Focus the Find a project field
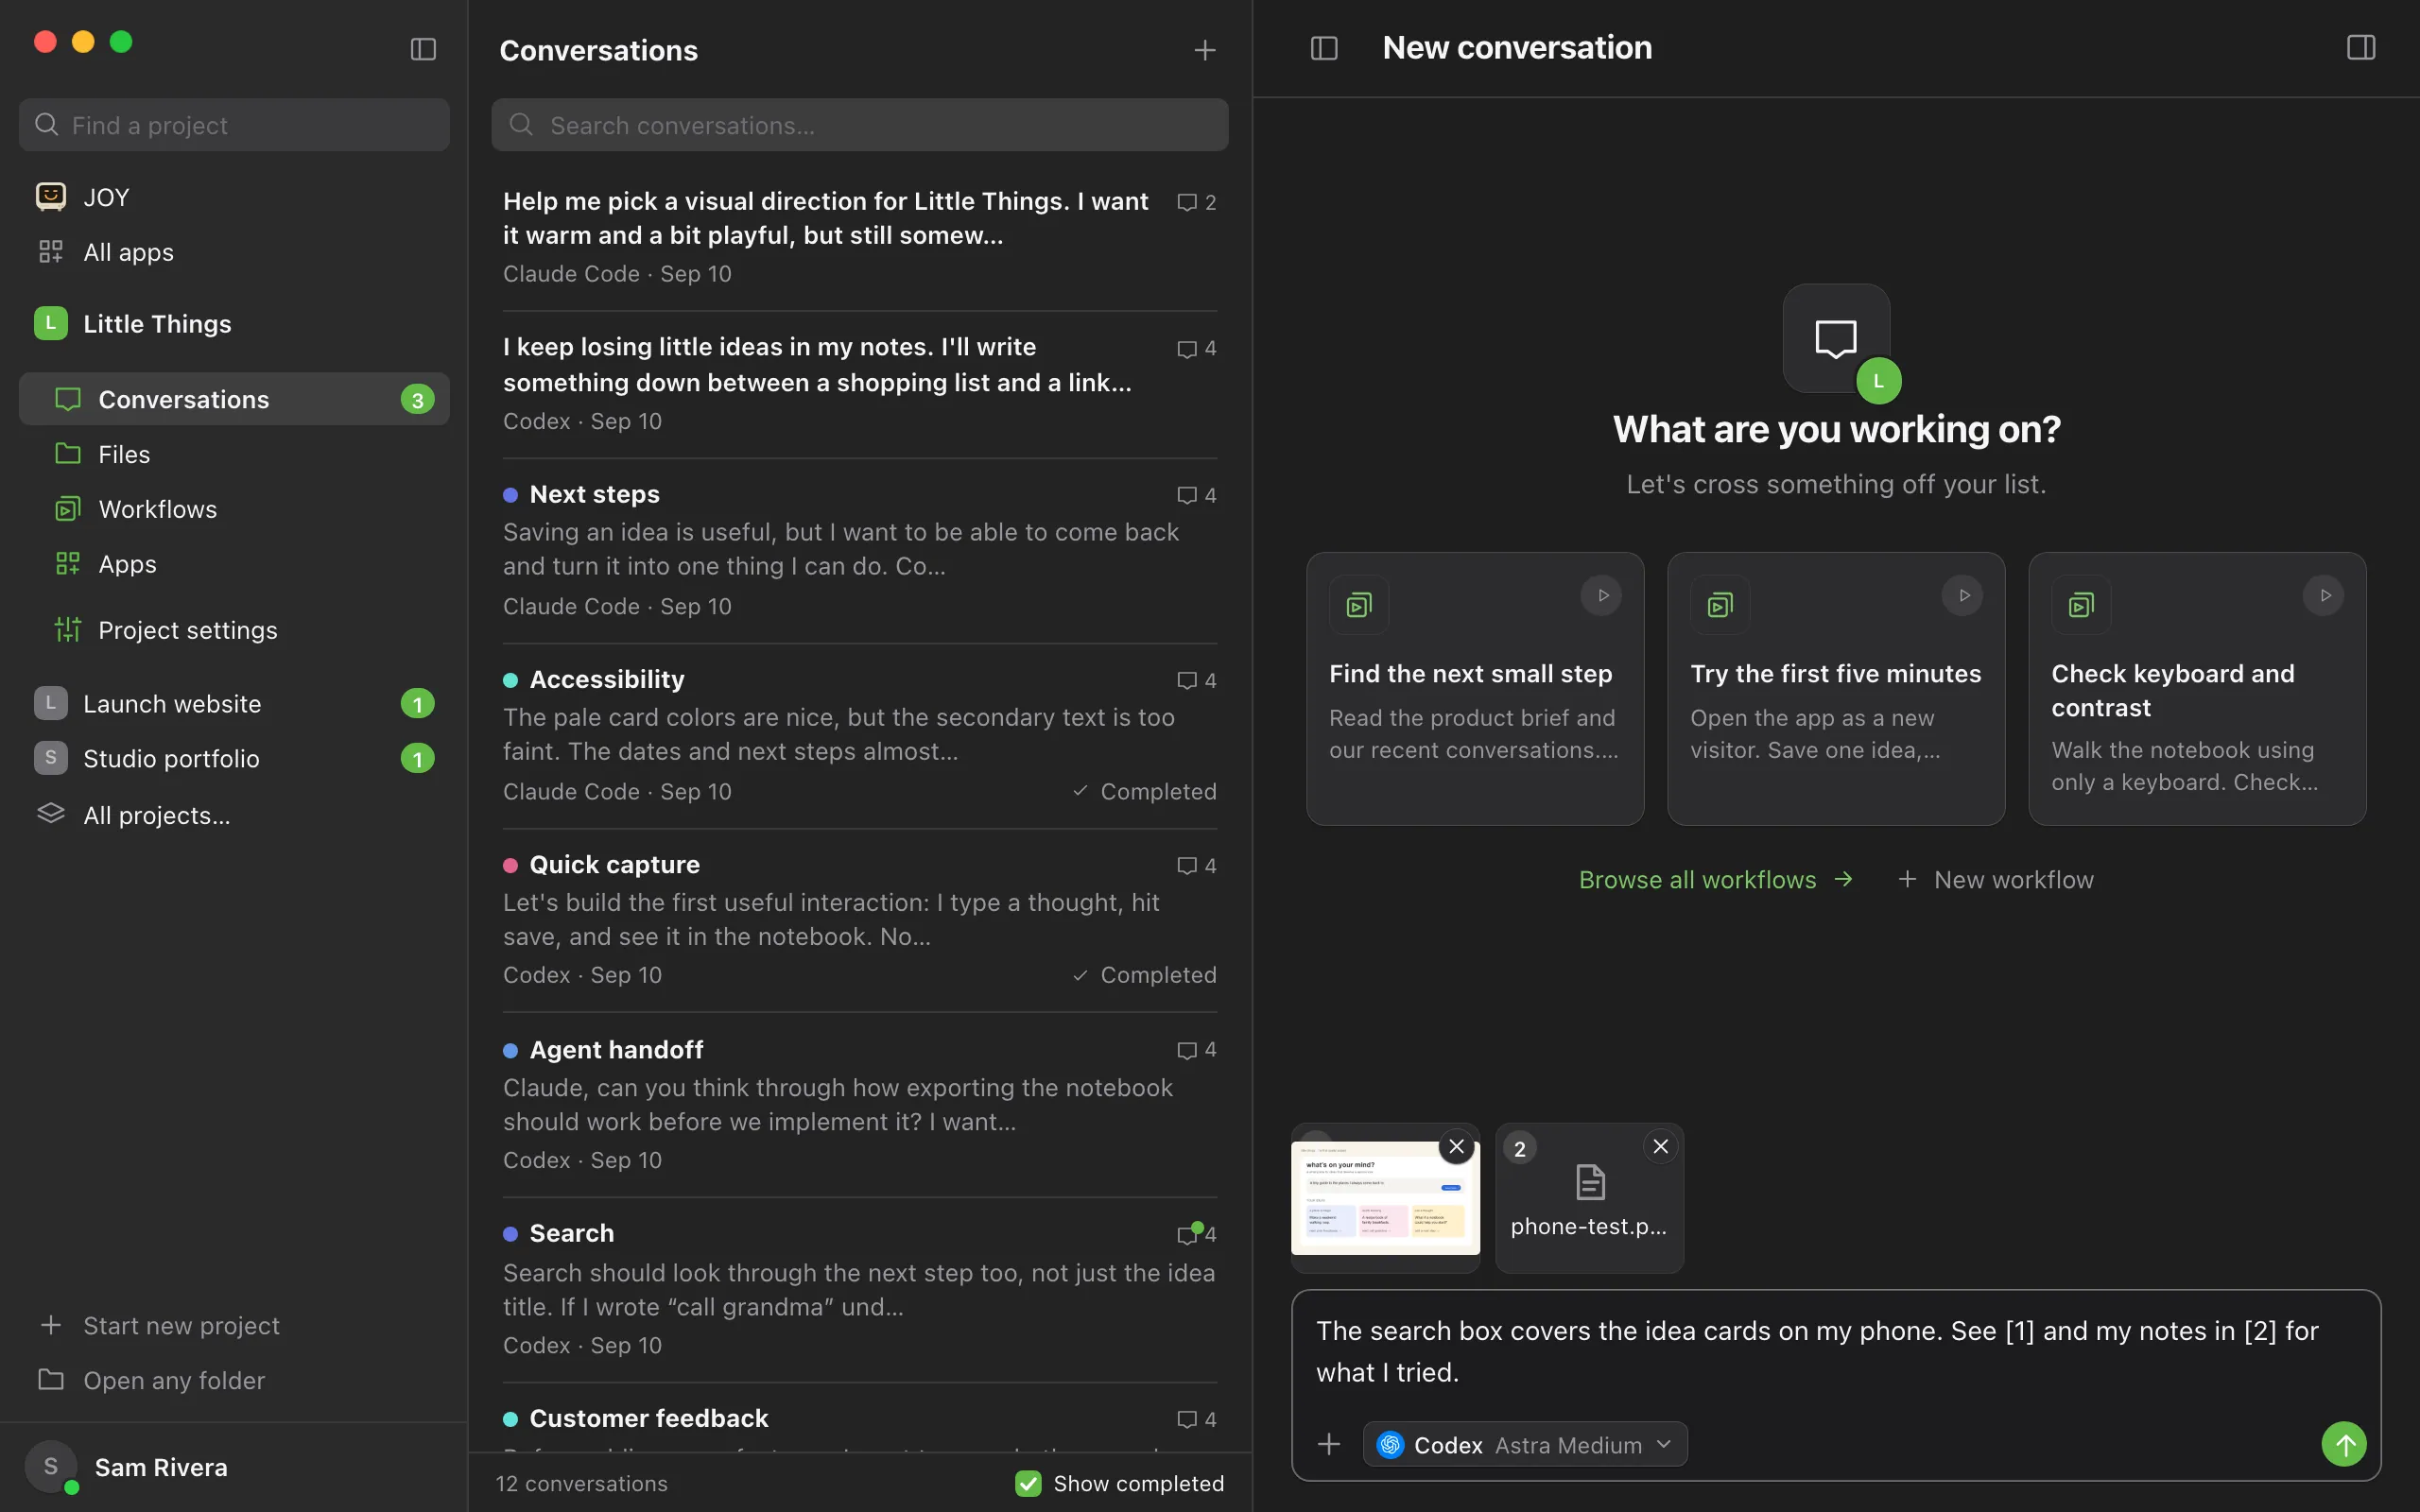Viewport: 2420px width, 1512px height. coord(234,125)
